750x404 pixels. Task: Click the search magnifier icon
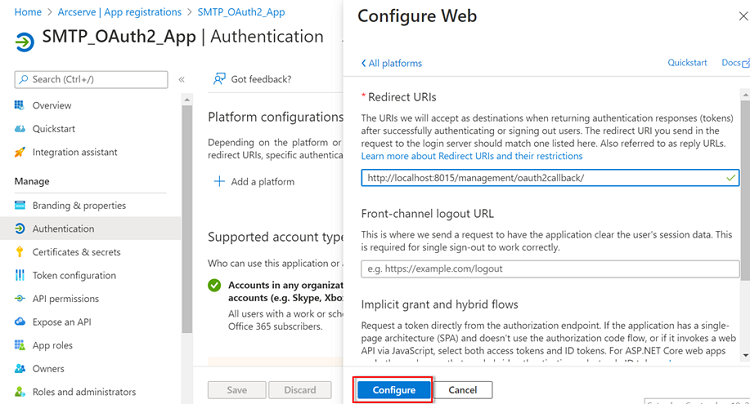click(23, 79)
